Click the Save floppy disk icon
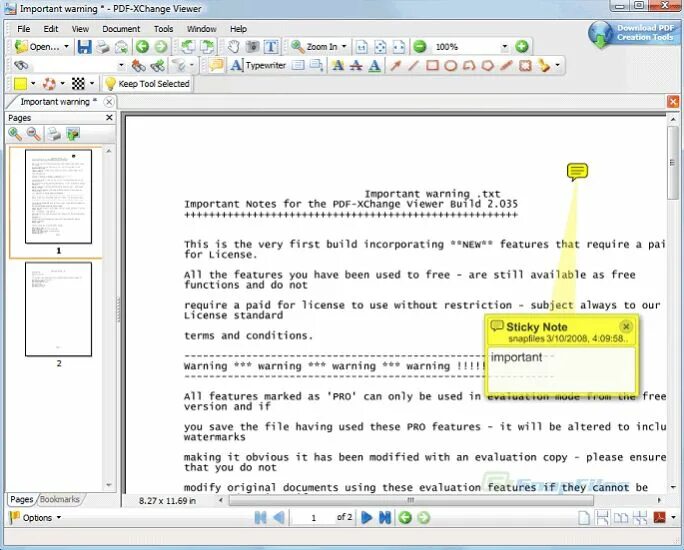Image resolution: width=684 pixels, height=550 pixels. tap(84, 47)
